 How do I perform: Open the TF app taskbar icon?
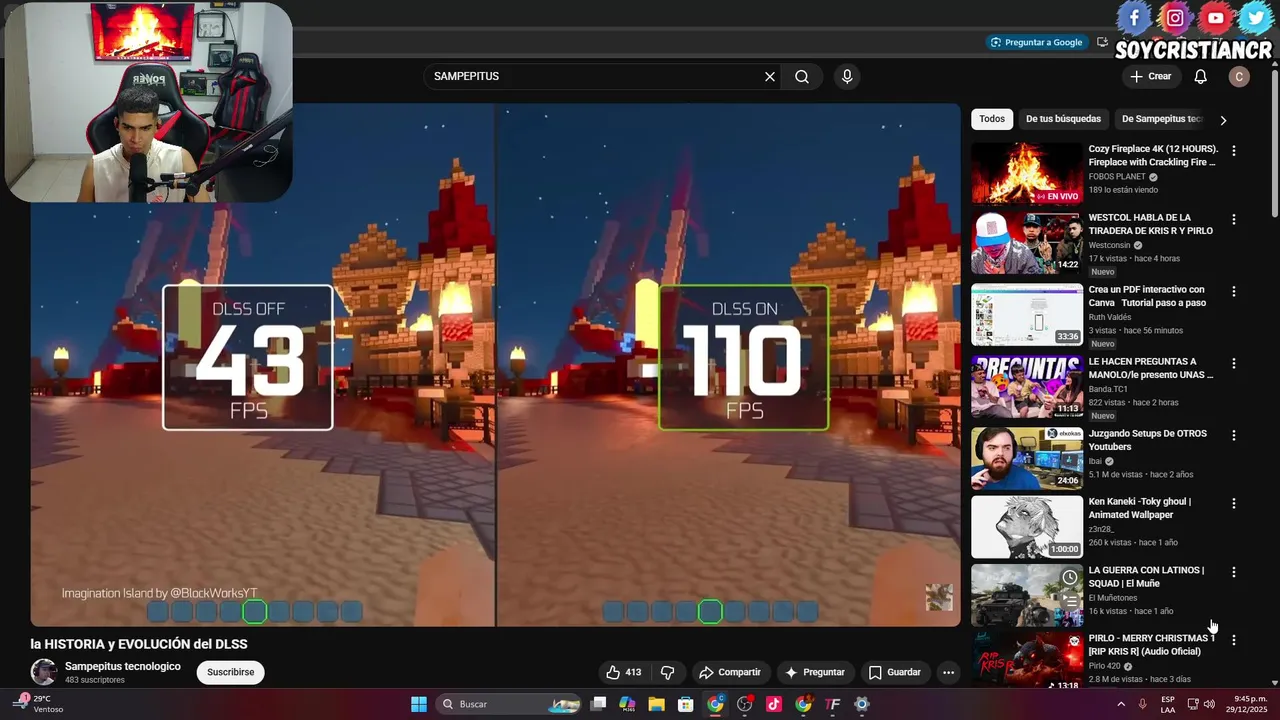[833, 704]
